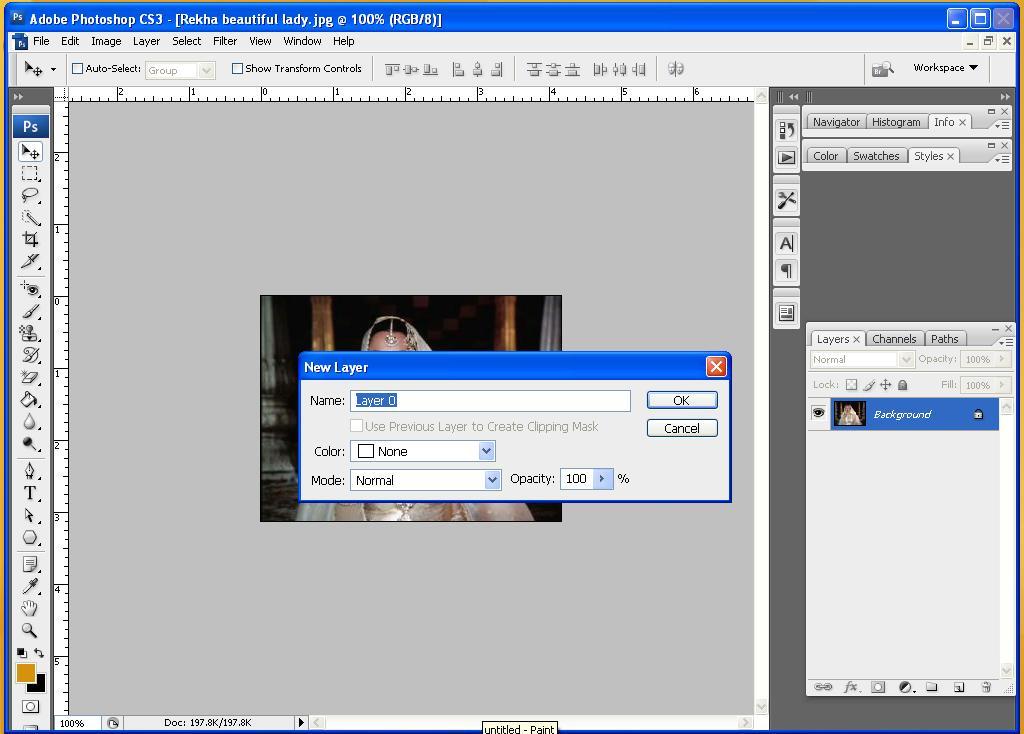
Task: Open layer styles with the fx icon
Action: pos(852,687)
